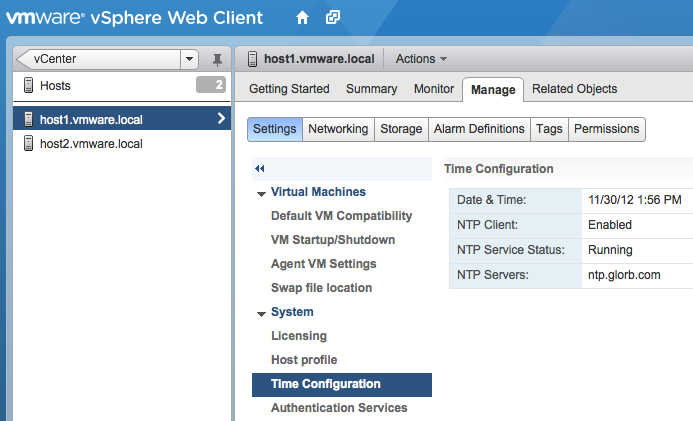
Task: Select Authentication Services in settings list
Action: coord(339,408)
